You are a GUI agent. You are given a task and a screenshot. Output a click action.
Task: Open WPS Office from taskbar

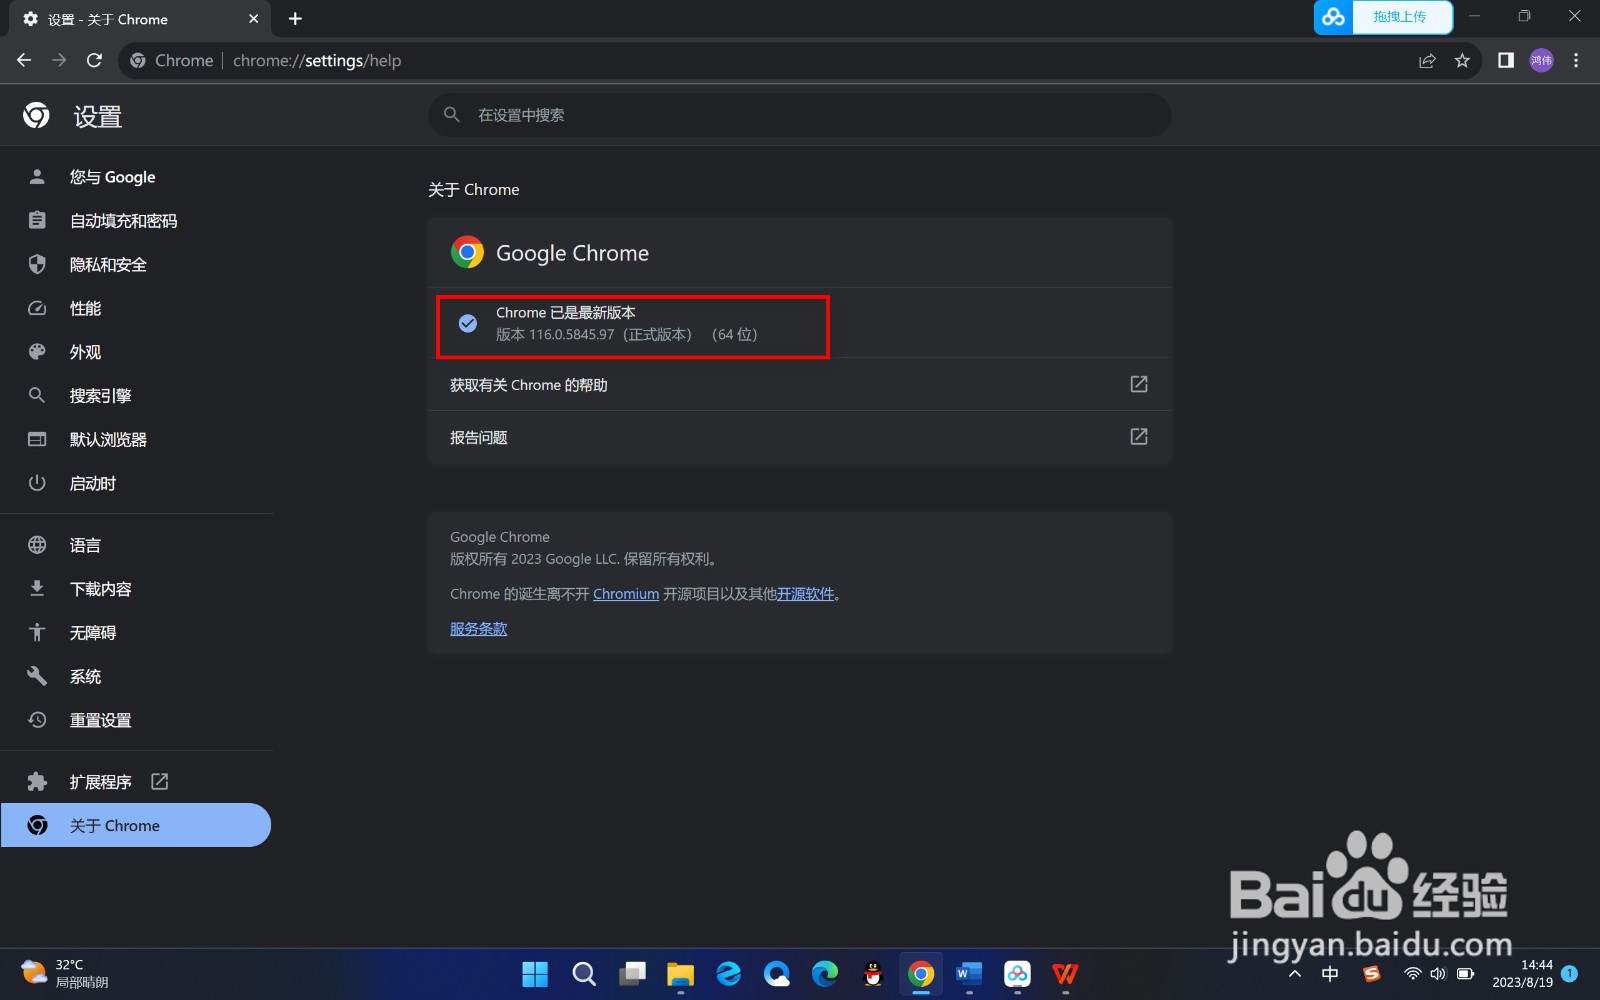click(1065, 974)
